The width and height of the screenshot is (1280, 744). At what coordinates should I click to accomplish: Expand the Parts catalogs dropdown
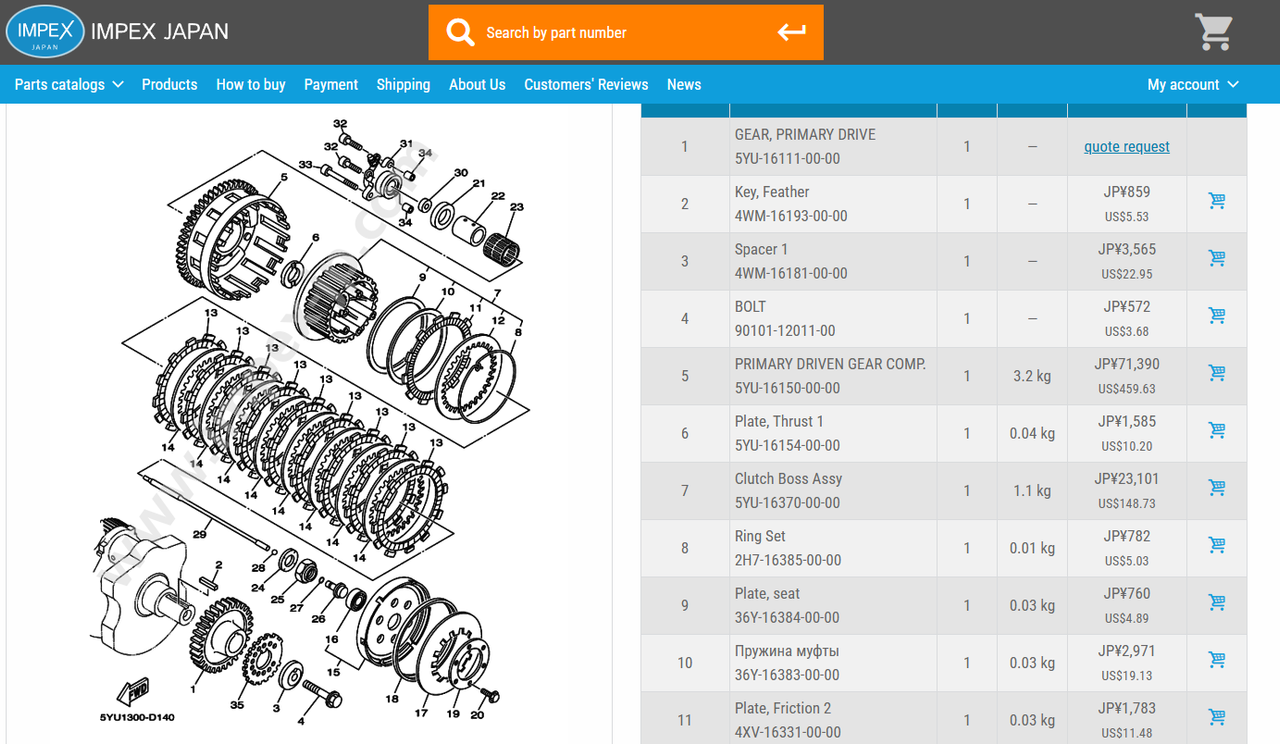tap(69, 85)
